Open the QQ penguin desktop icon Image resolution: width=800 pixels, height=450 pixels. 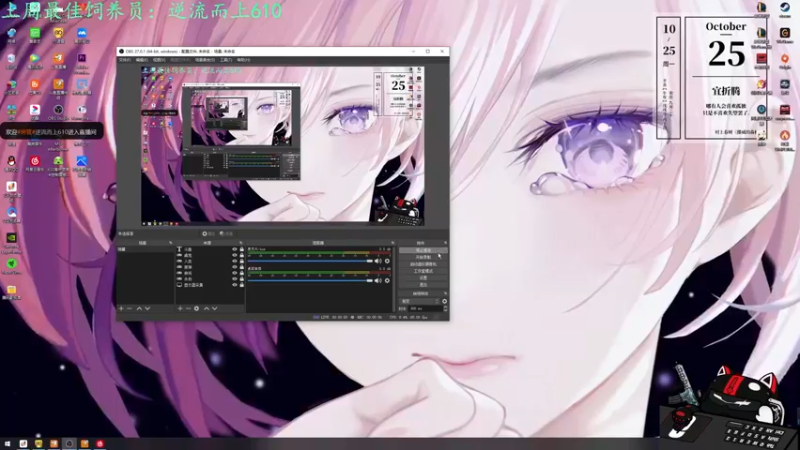11,163
